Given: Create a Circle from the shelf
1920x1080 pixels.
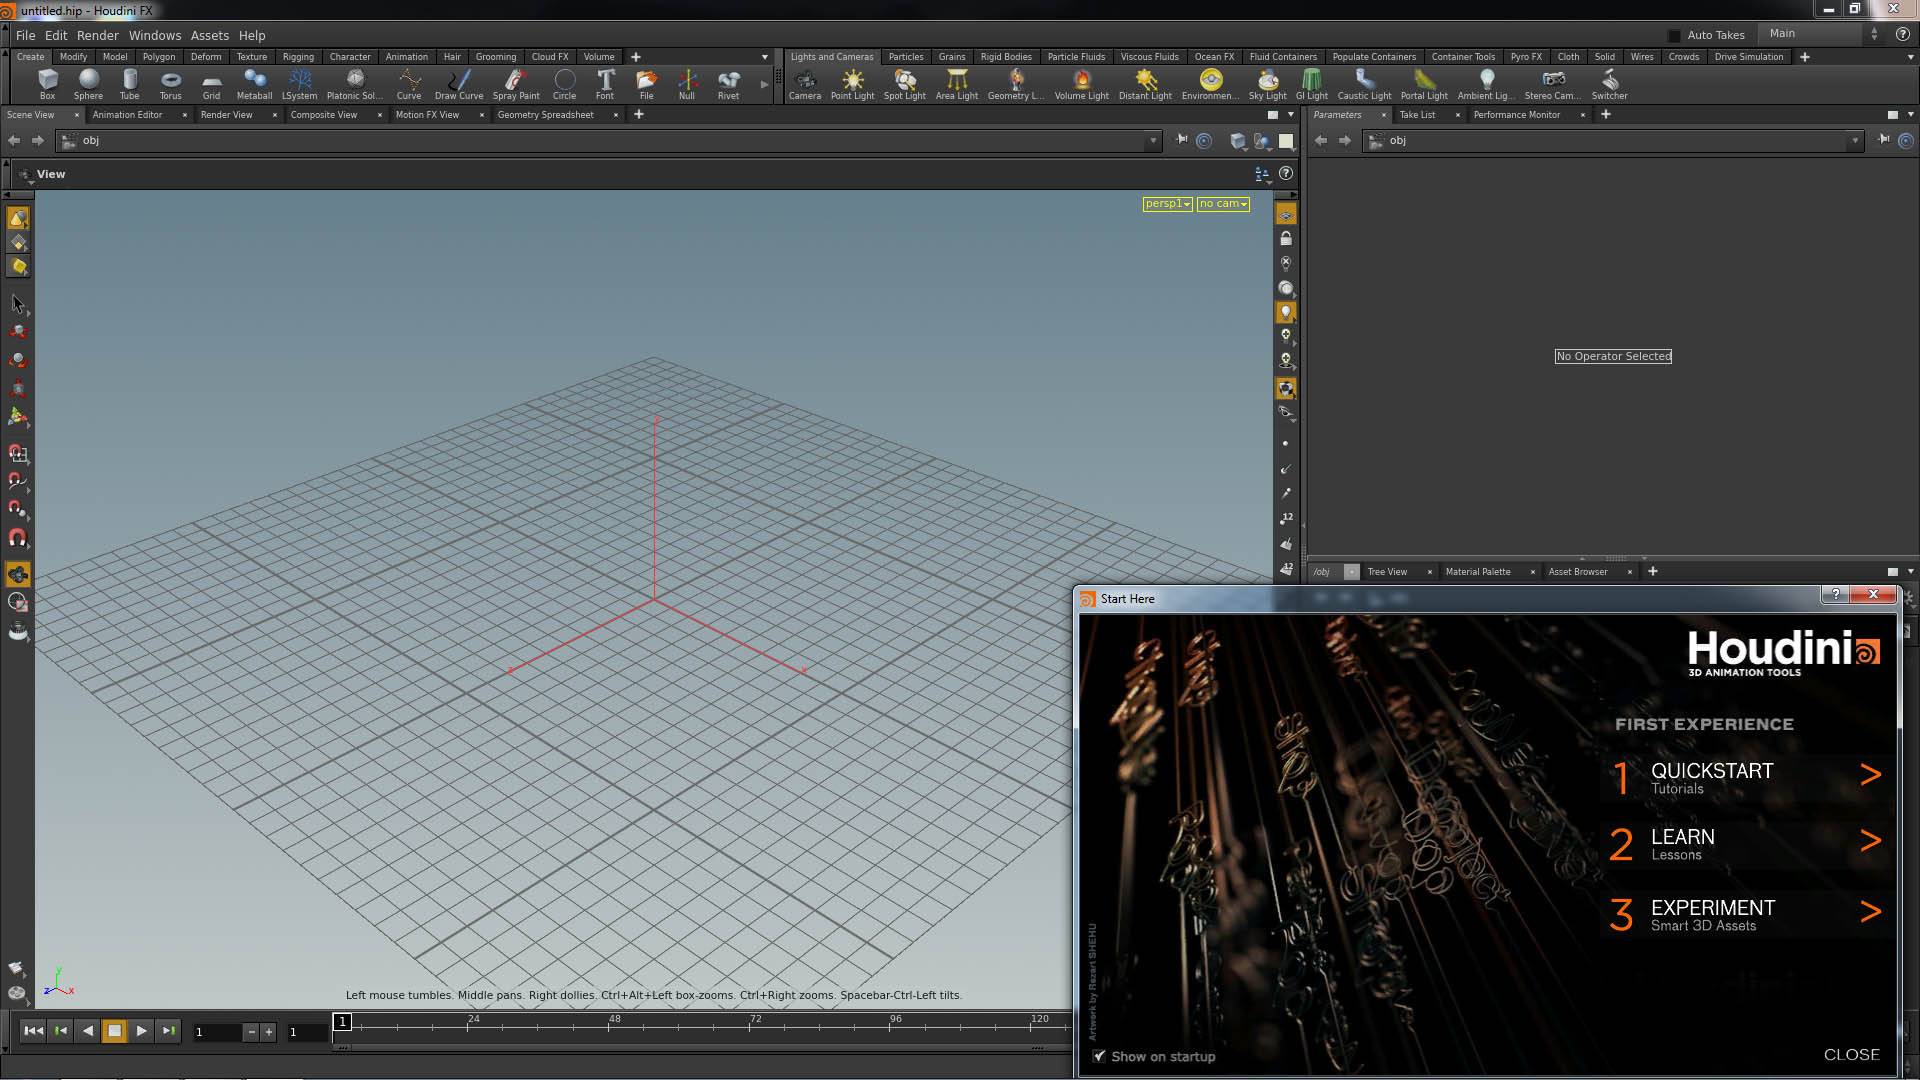Looking at the screenshot, I should pos(564,84).
